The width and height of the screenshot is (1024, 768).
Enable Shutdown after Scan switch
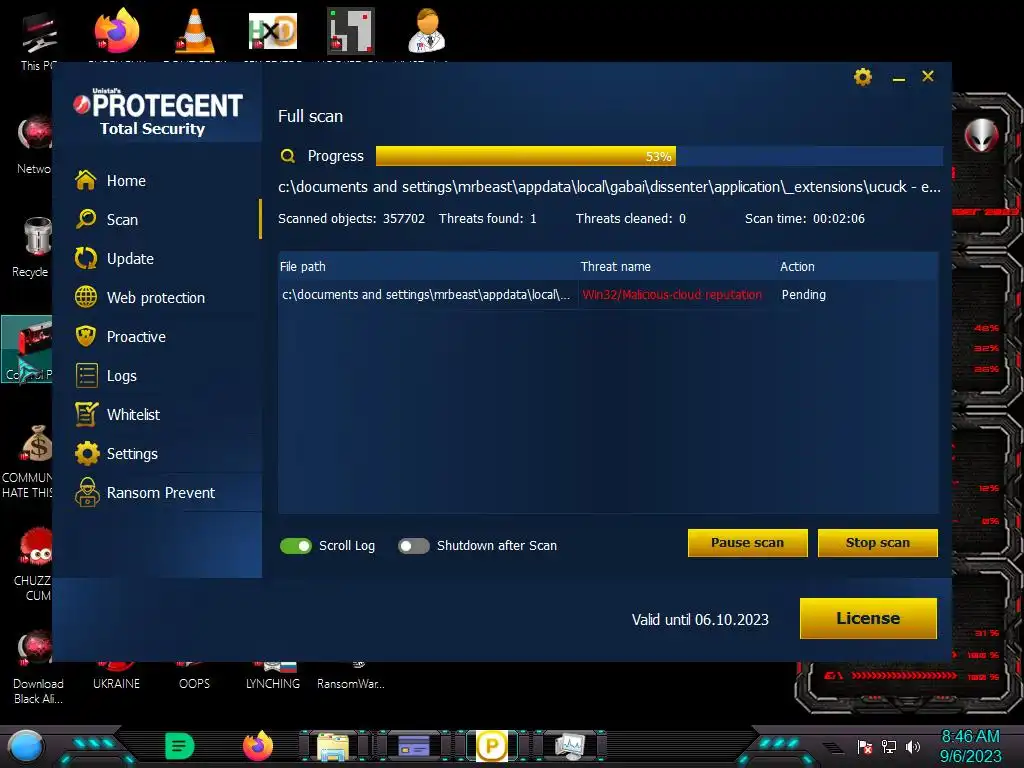[413, 546]
